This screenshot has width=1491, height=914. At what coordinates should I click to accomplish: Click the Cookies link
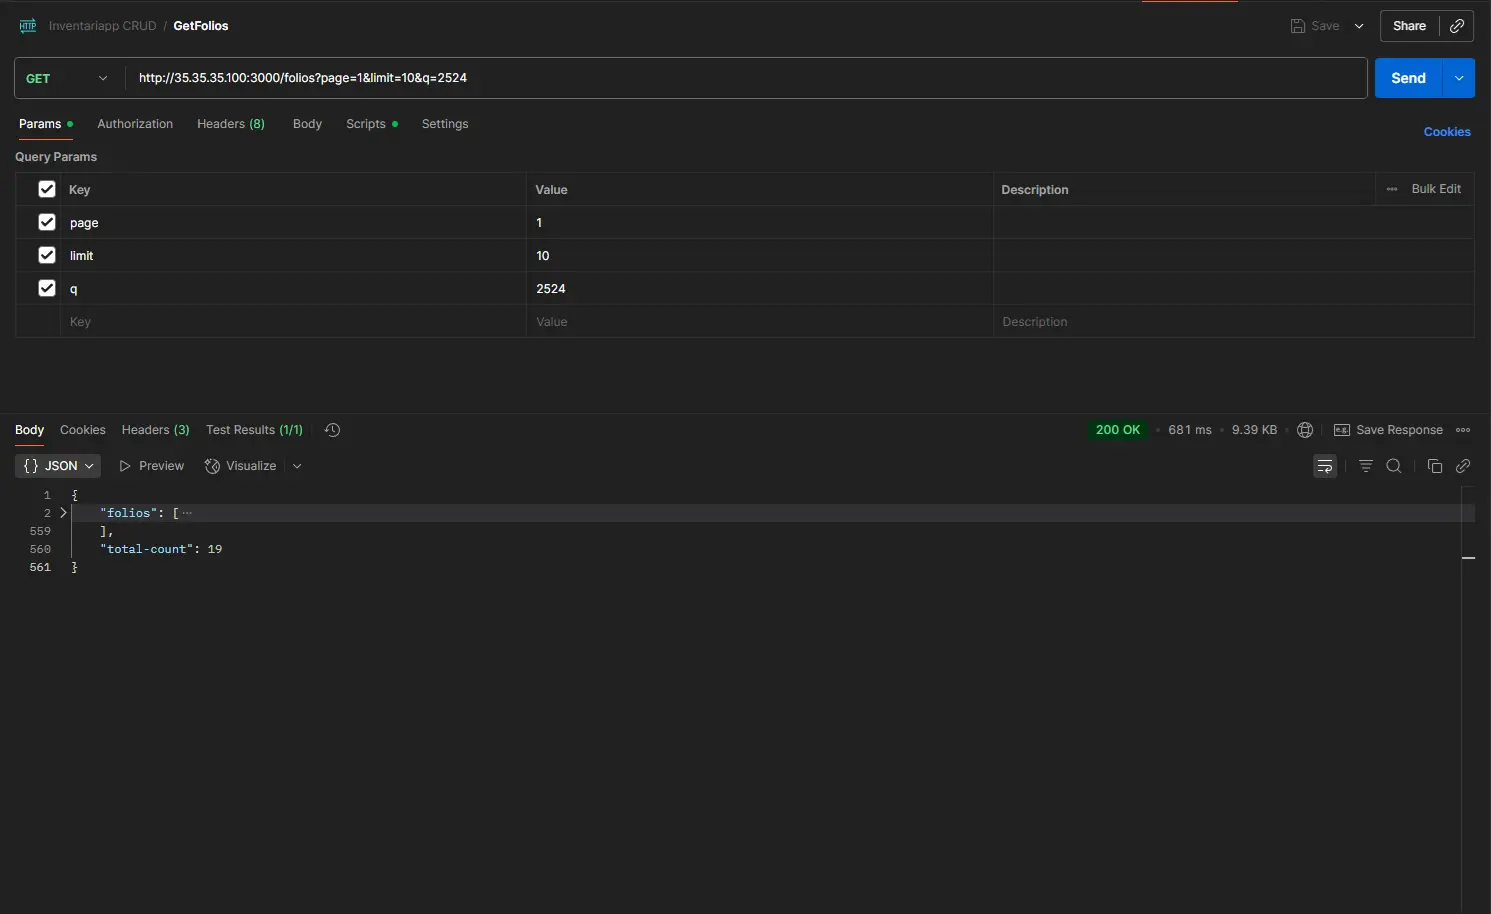point(1446,132)
